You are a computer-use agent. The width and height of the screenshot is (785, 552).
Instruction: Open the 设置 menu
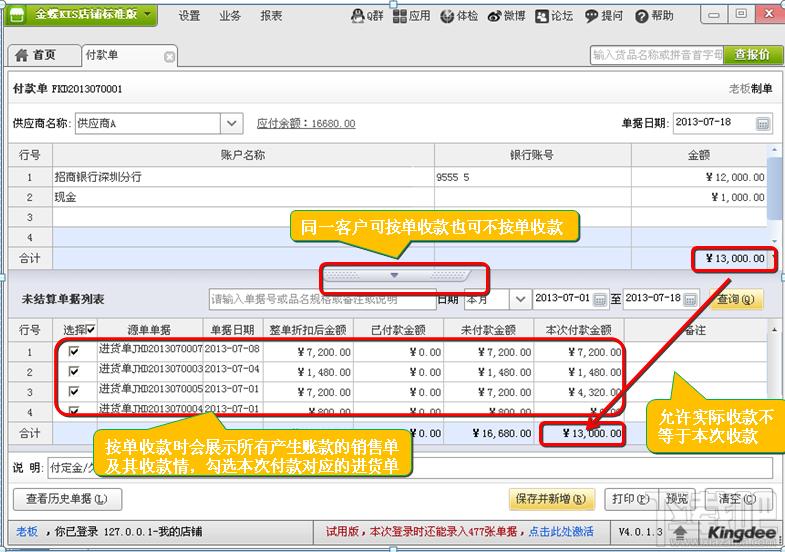click(189, 16)
